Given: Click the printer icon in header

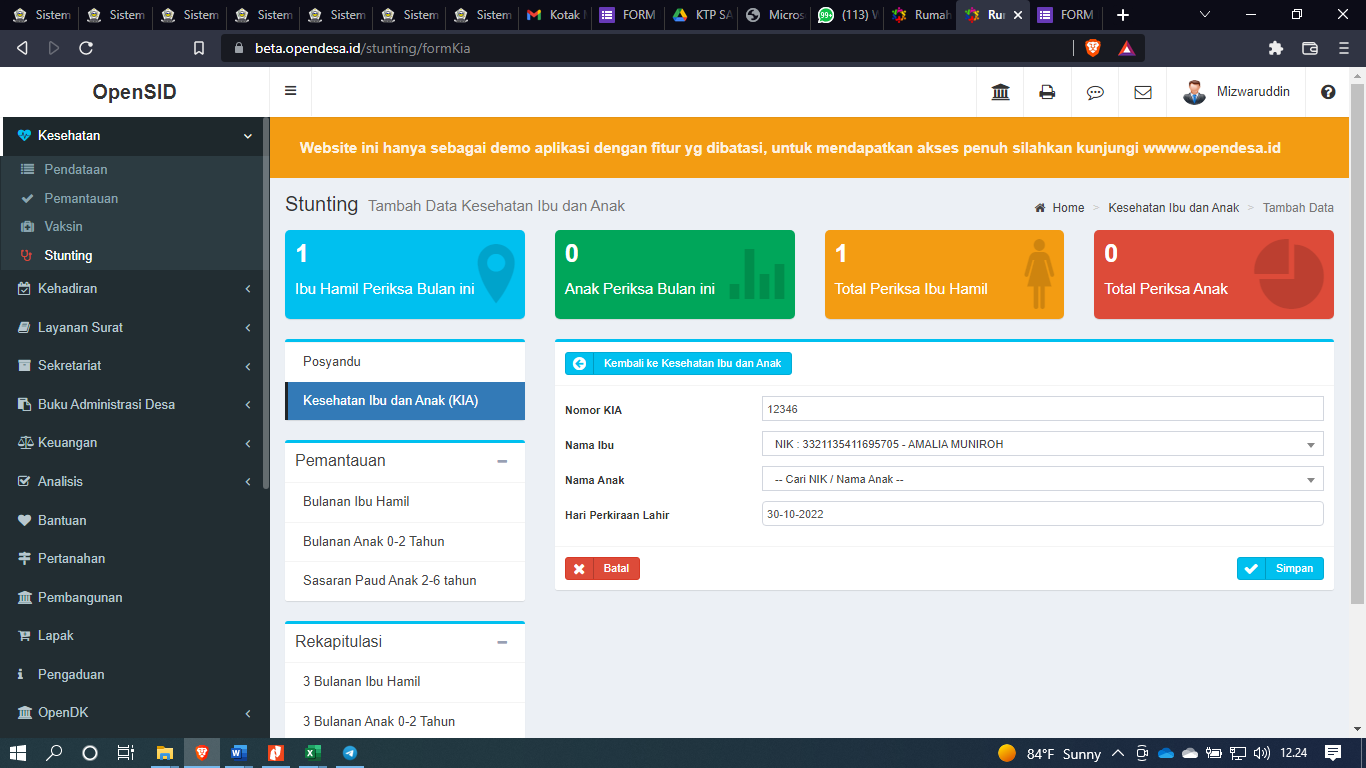Looking at the screenshot, I should [x=1047, y=92].
